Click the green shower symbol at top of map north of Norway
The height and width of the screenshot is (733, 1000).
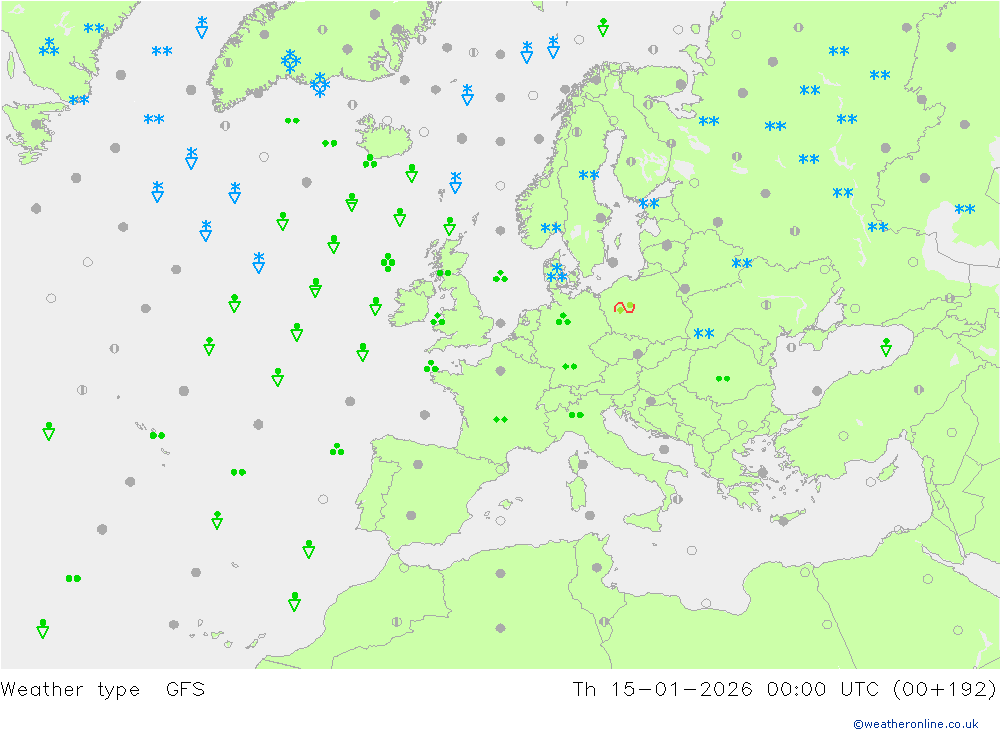pyautogui.click(x=603, y=27)
